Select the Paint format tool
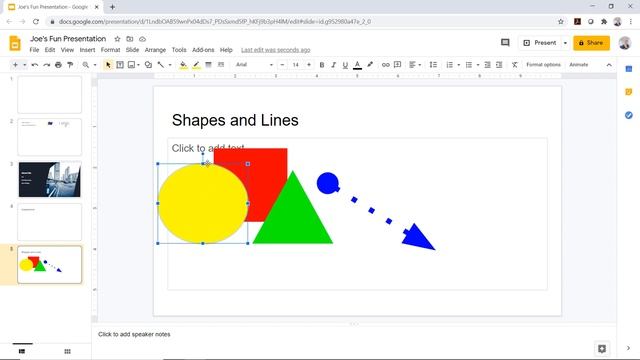 coord(70,65)
